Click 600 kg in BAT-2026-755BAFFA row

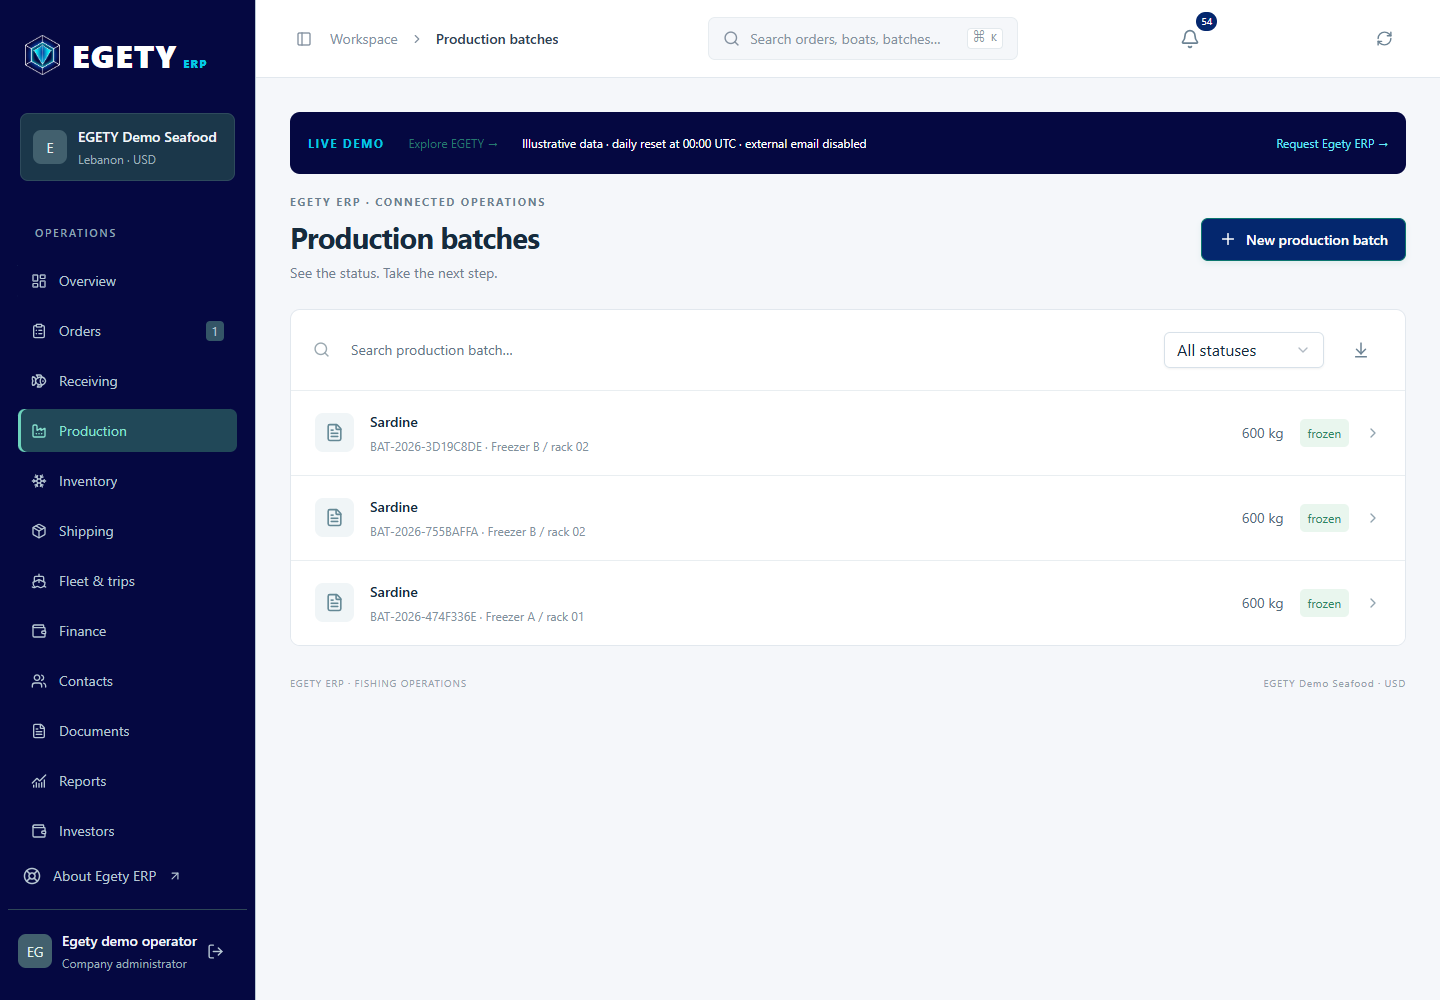pyautogui.click(x=1262, y=518)
